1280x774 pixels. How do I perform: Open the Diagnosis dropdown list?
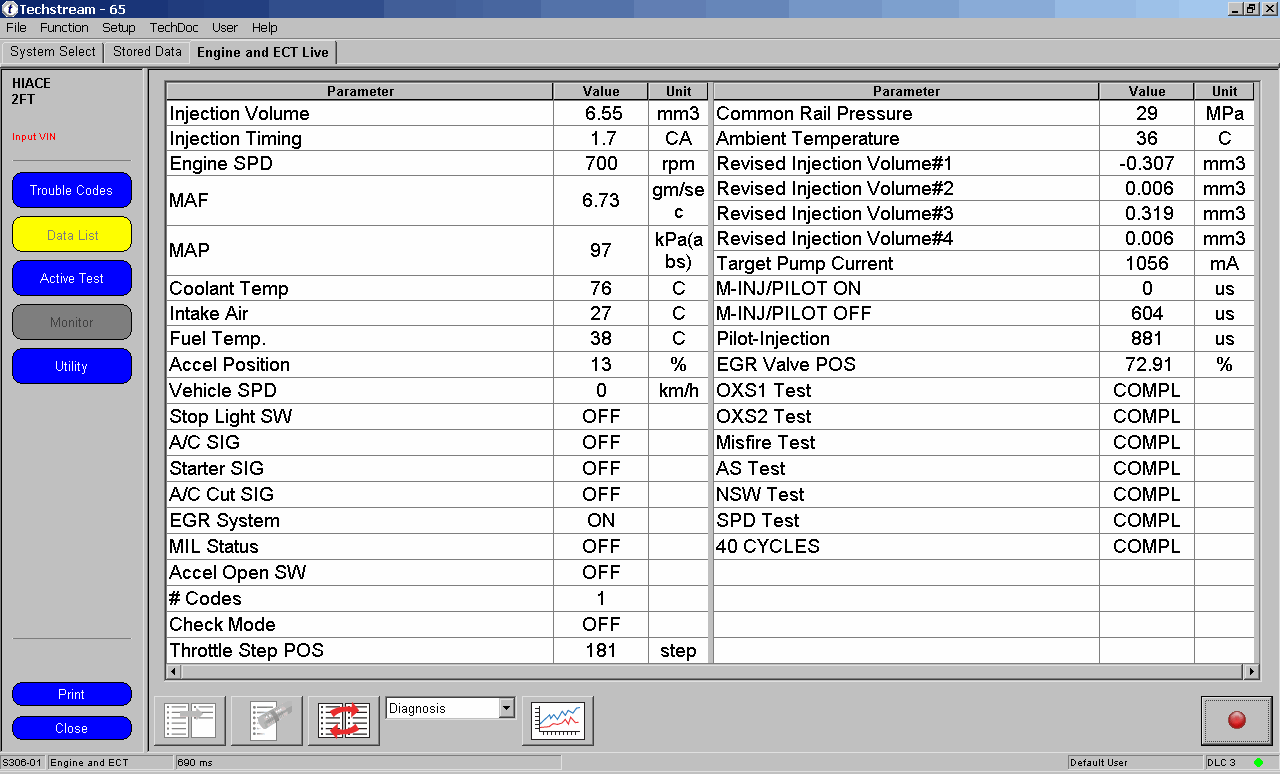[506, 708]
